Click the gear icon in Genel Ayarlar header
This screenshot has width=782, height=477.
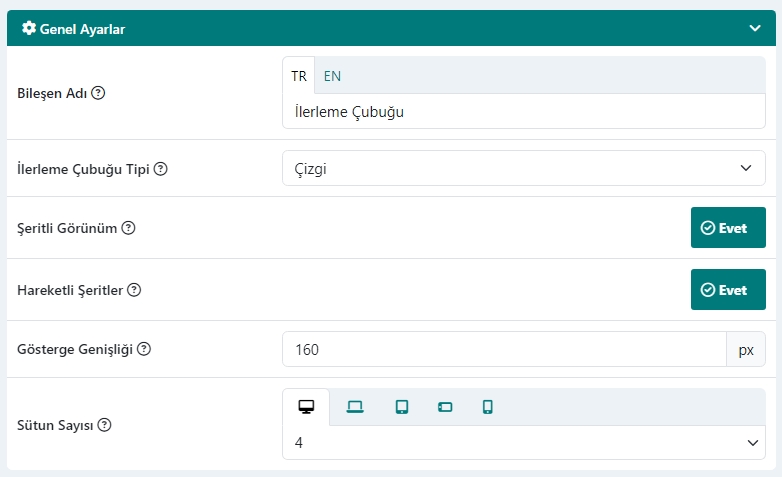pos(29,28)
